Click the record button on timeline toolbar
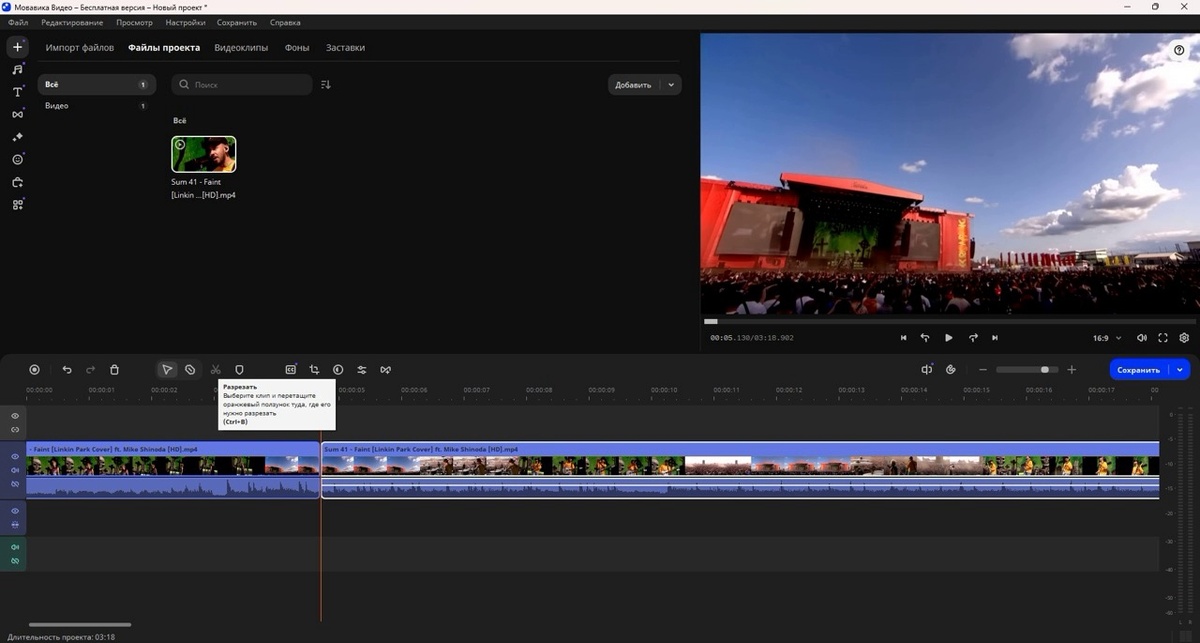Image resolution: width=1200 pixels, height=643 pixels. [34, 369]
